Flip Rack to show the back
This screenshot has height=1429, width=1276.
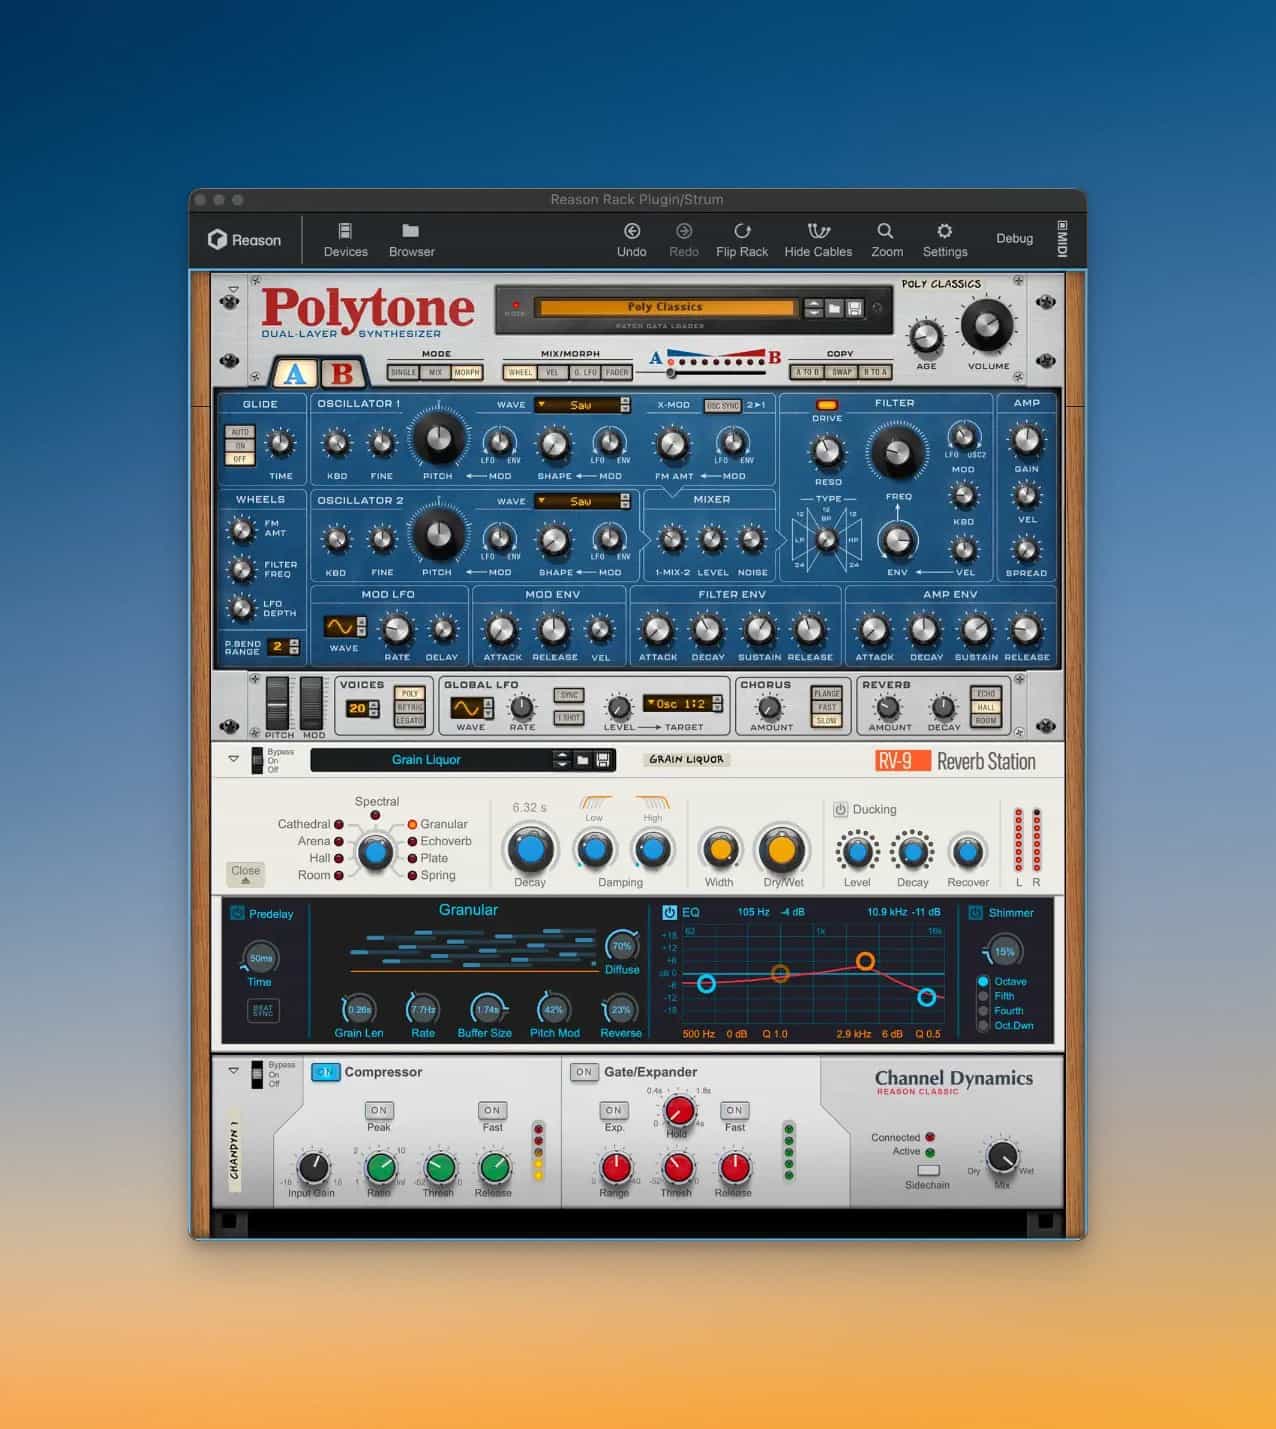pos(742,240)
